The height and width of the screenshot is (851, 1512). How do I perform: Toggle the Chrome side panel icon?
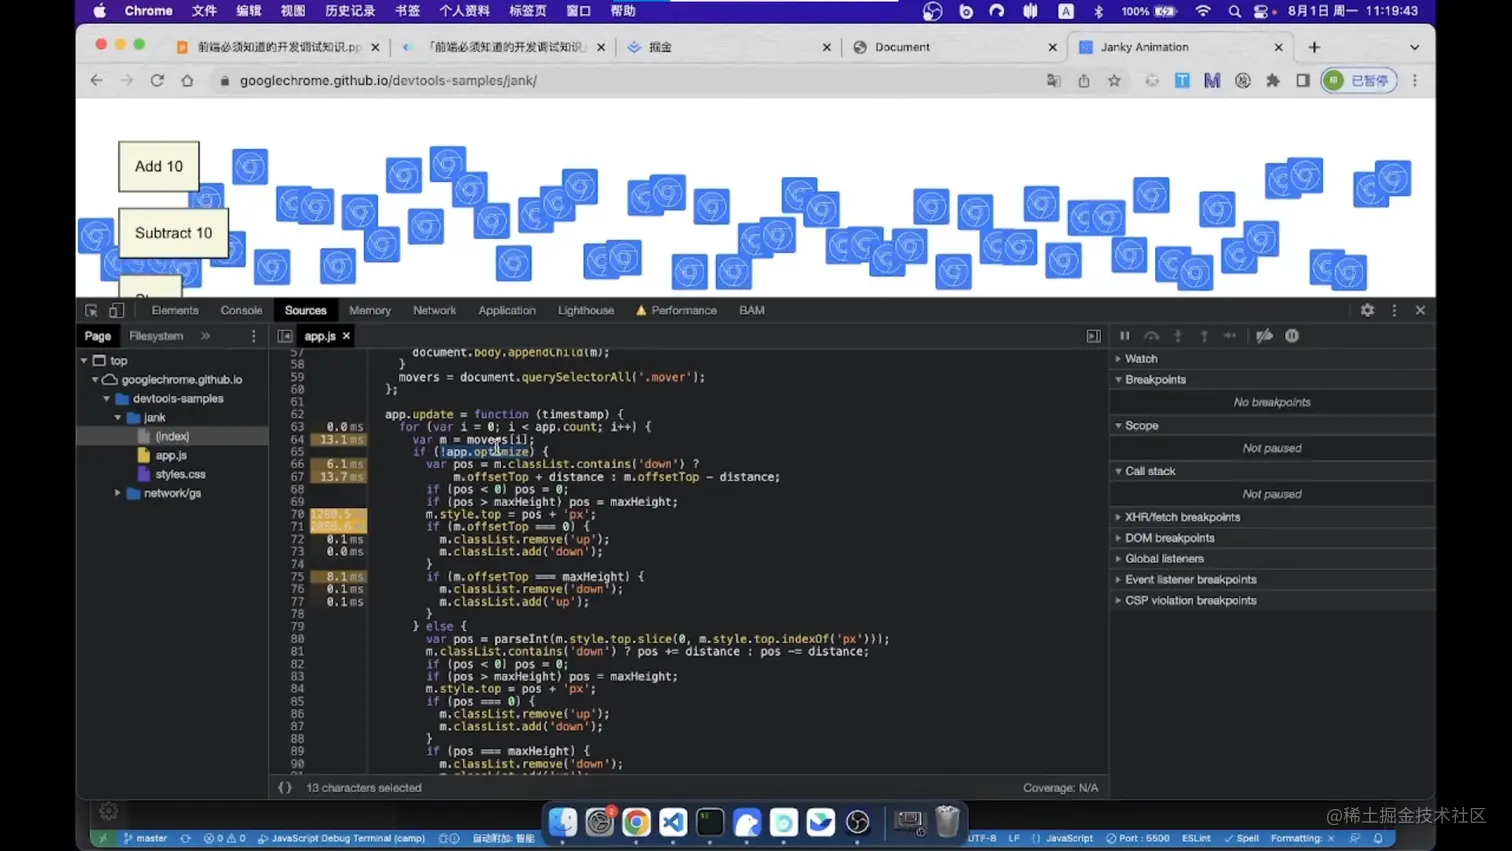1303,80
